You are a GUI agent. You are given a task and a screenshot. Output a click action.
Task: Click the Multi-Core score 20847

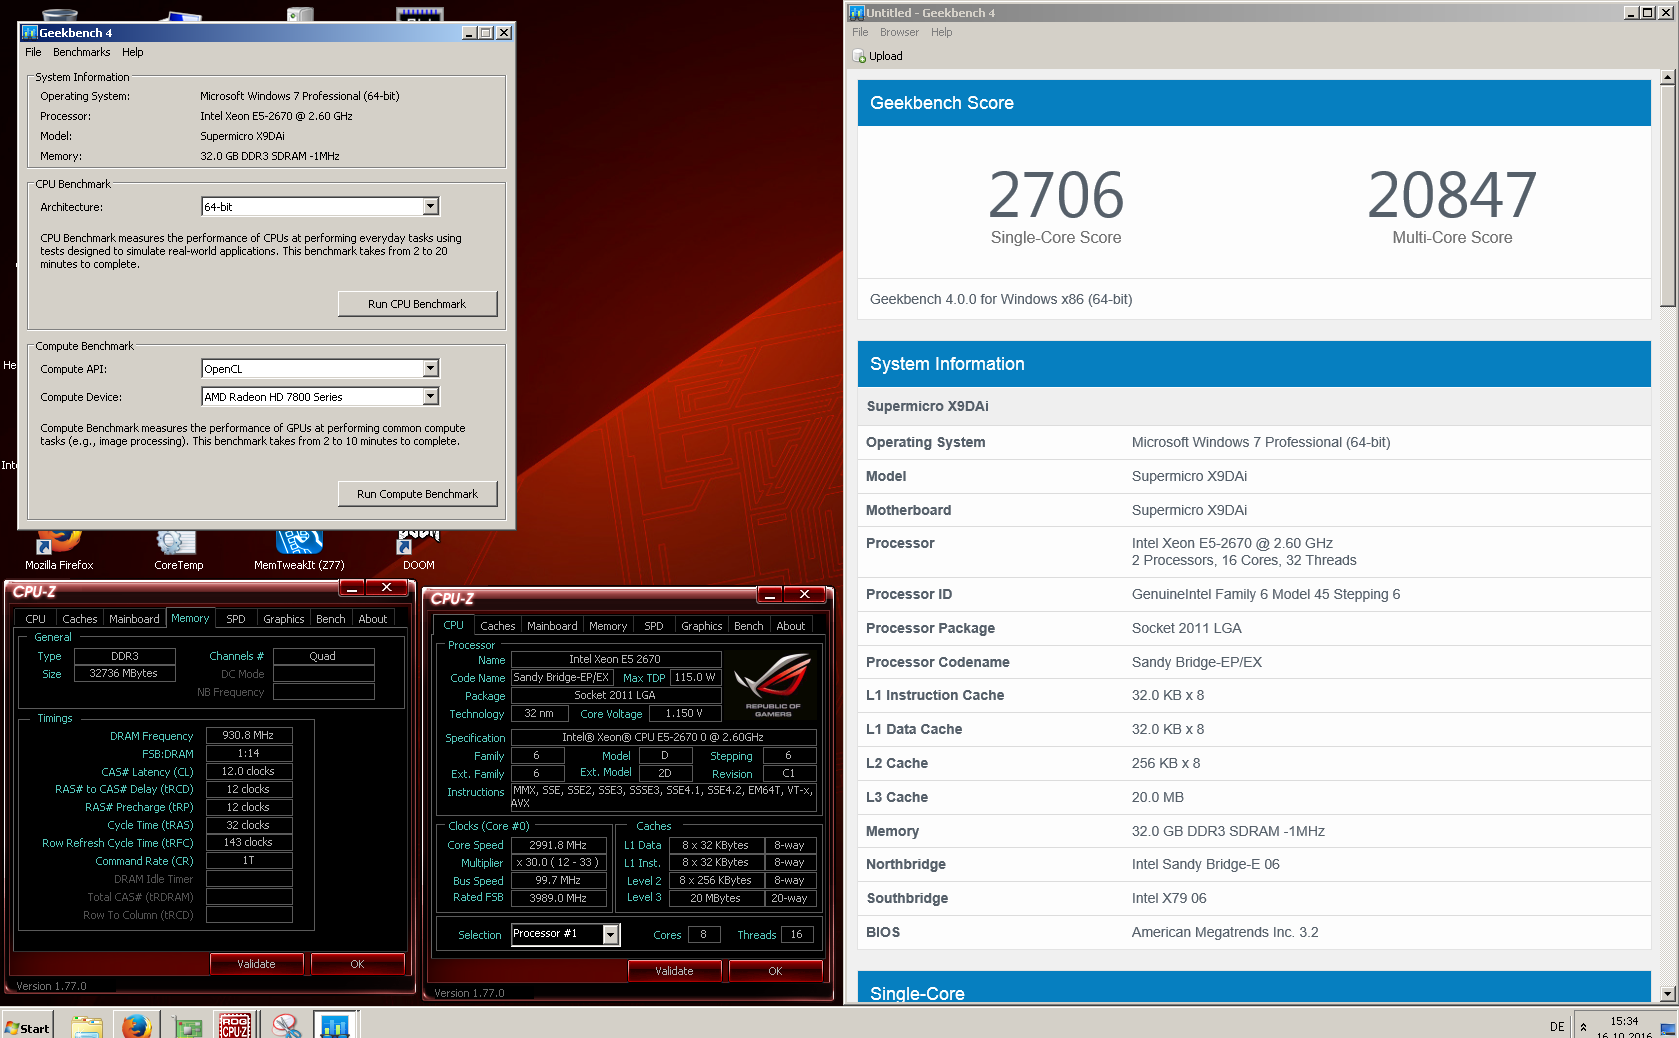[1452, 195]
